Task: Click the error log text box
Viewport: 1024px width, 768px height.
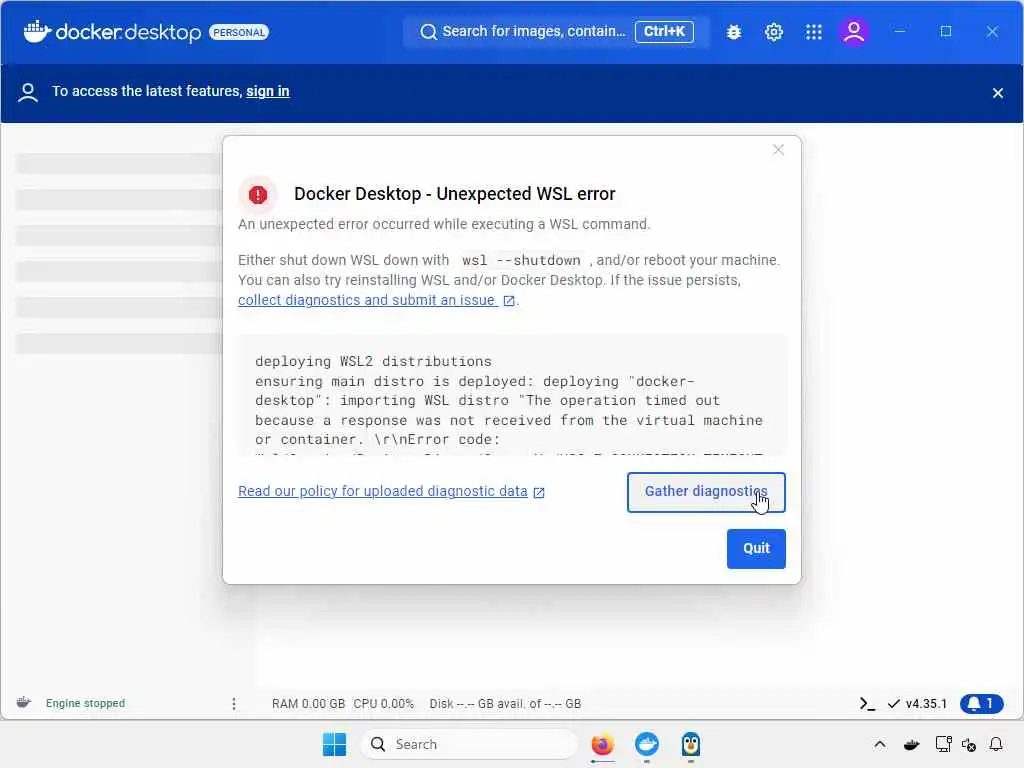Action: coord(512,395)
